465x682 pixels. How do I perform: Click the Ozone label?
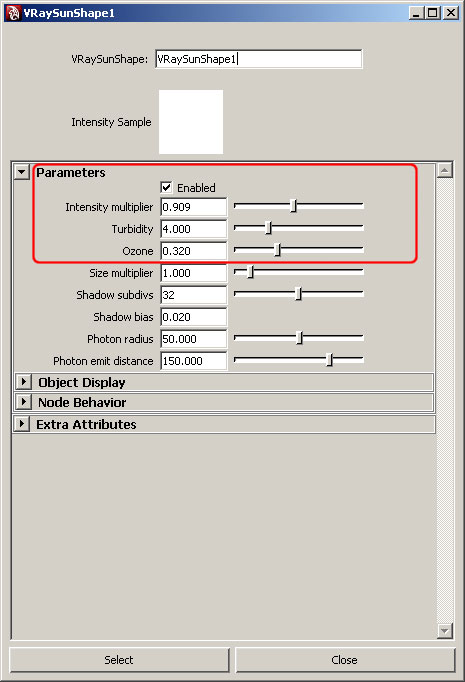pos(137,251)
